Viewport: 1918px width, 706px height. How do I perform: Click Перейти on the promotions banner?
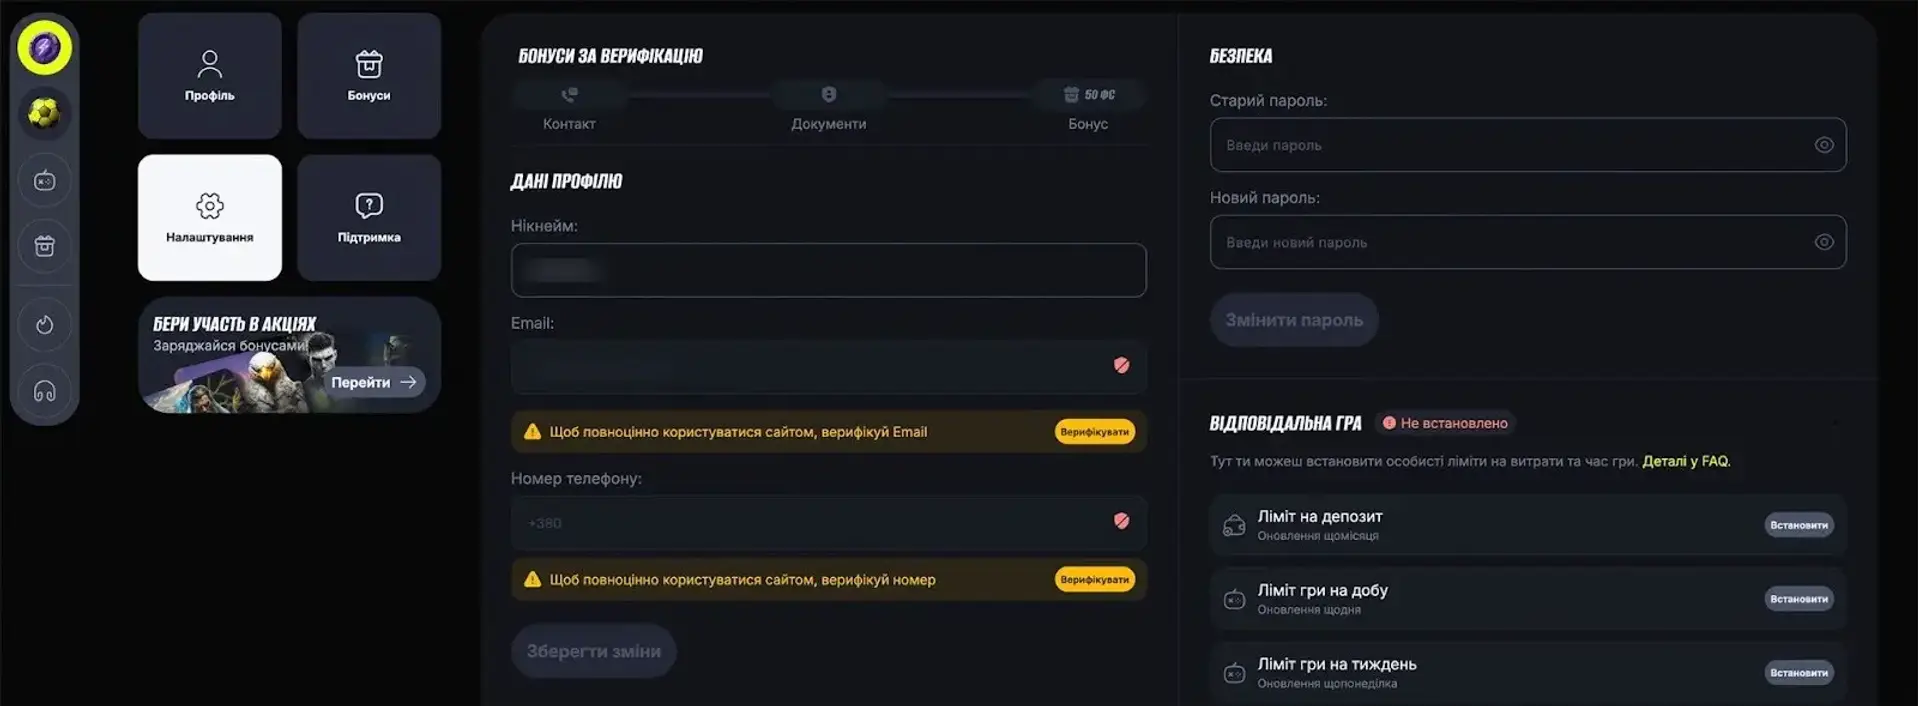click(373, 382)
